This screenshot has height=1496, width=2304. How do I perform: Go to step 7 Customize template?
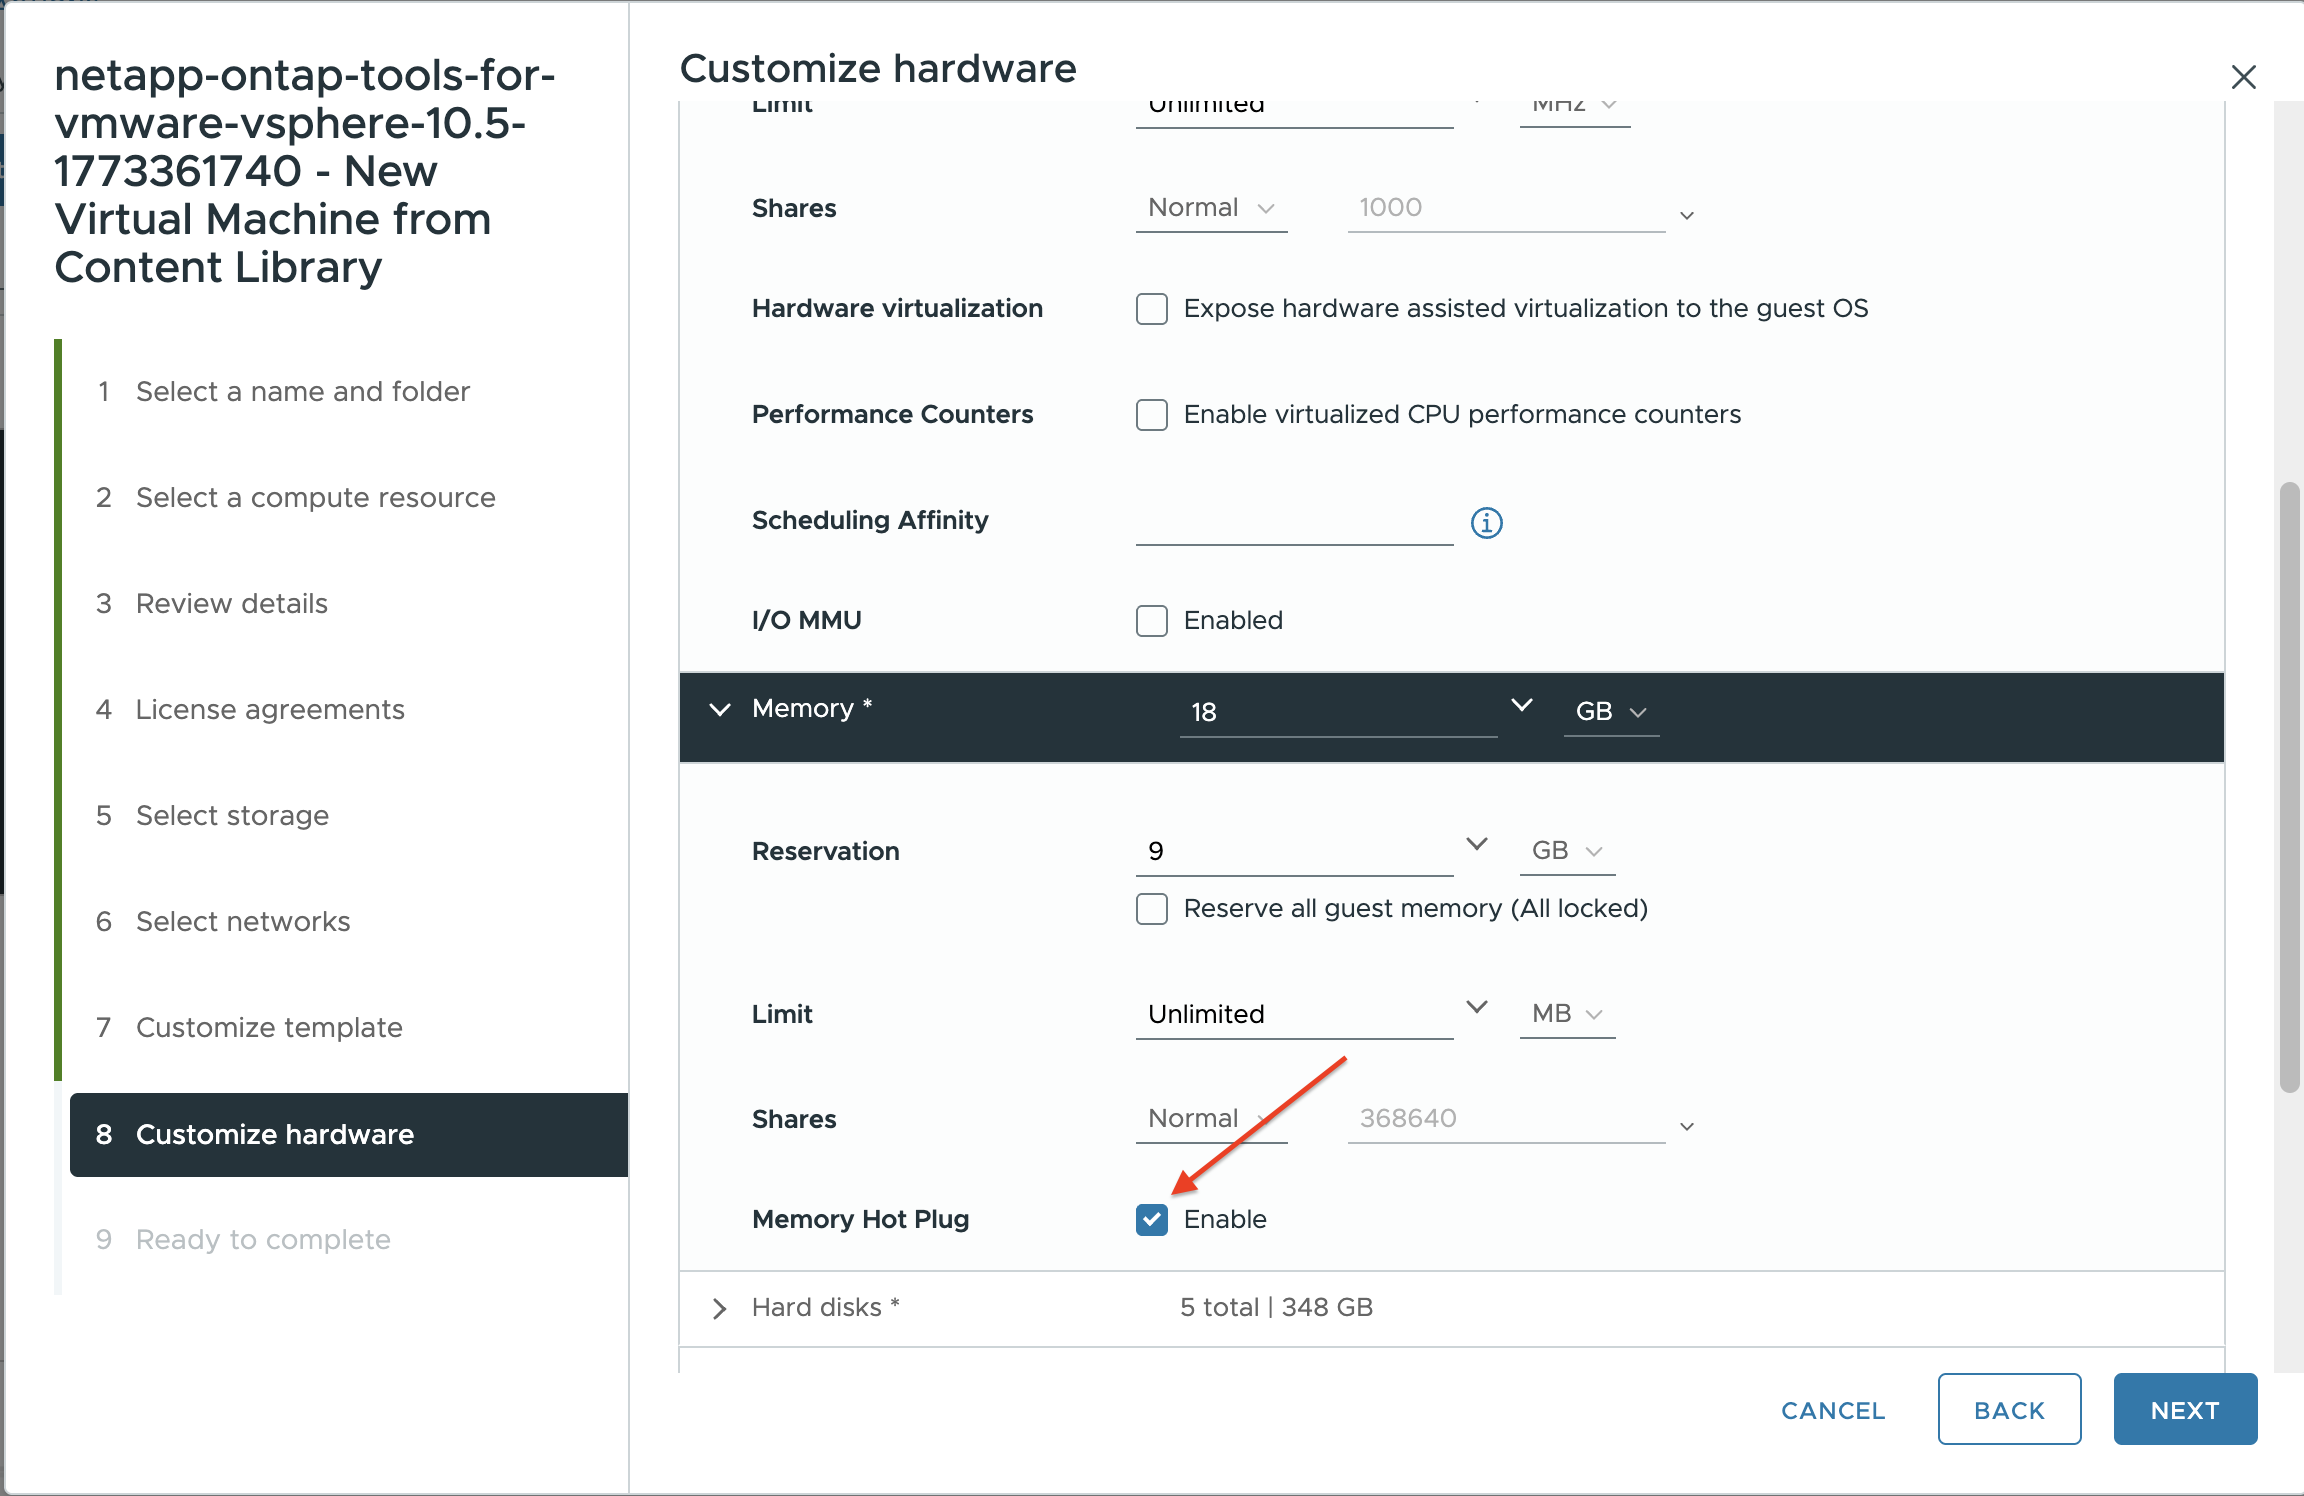[268, 1028]
